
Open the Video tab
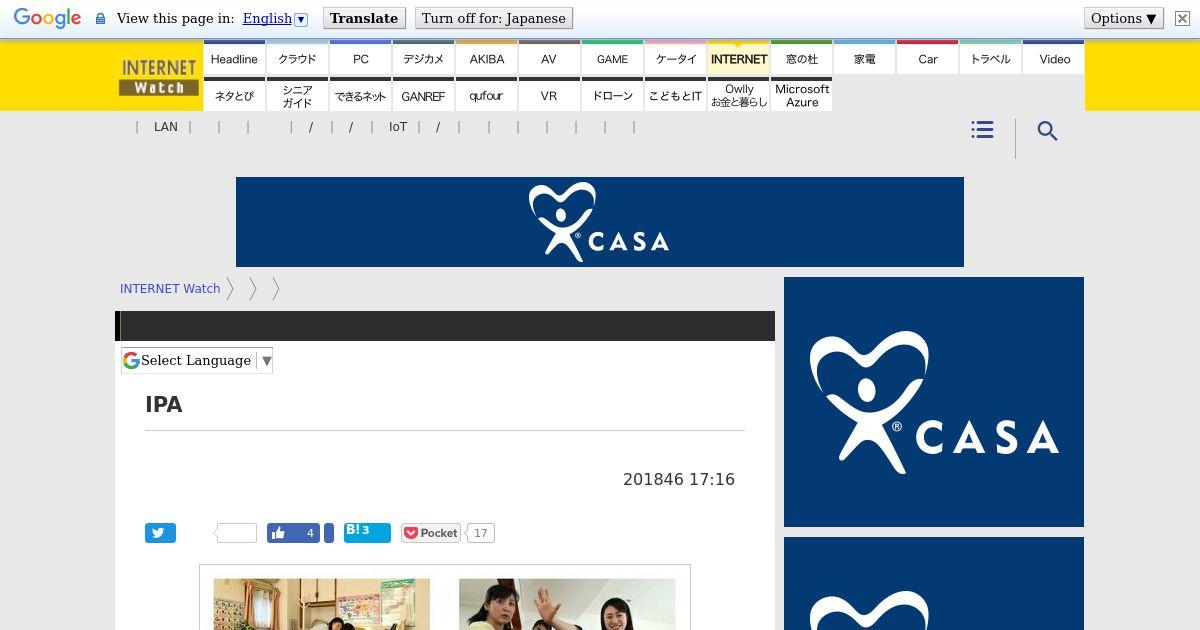click(1054, 58)
